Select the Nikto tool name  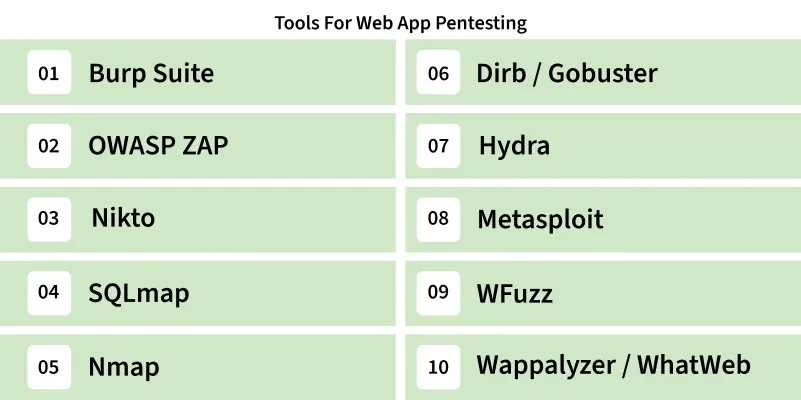pos(123,218)
